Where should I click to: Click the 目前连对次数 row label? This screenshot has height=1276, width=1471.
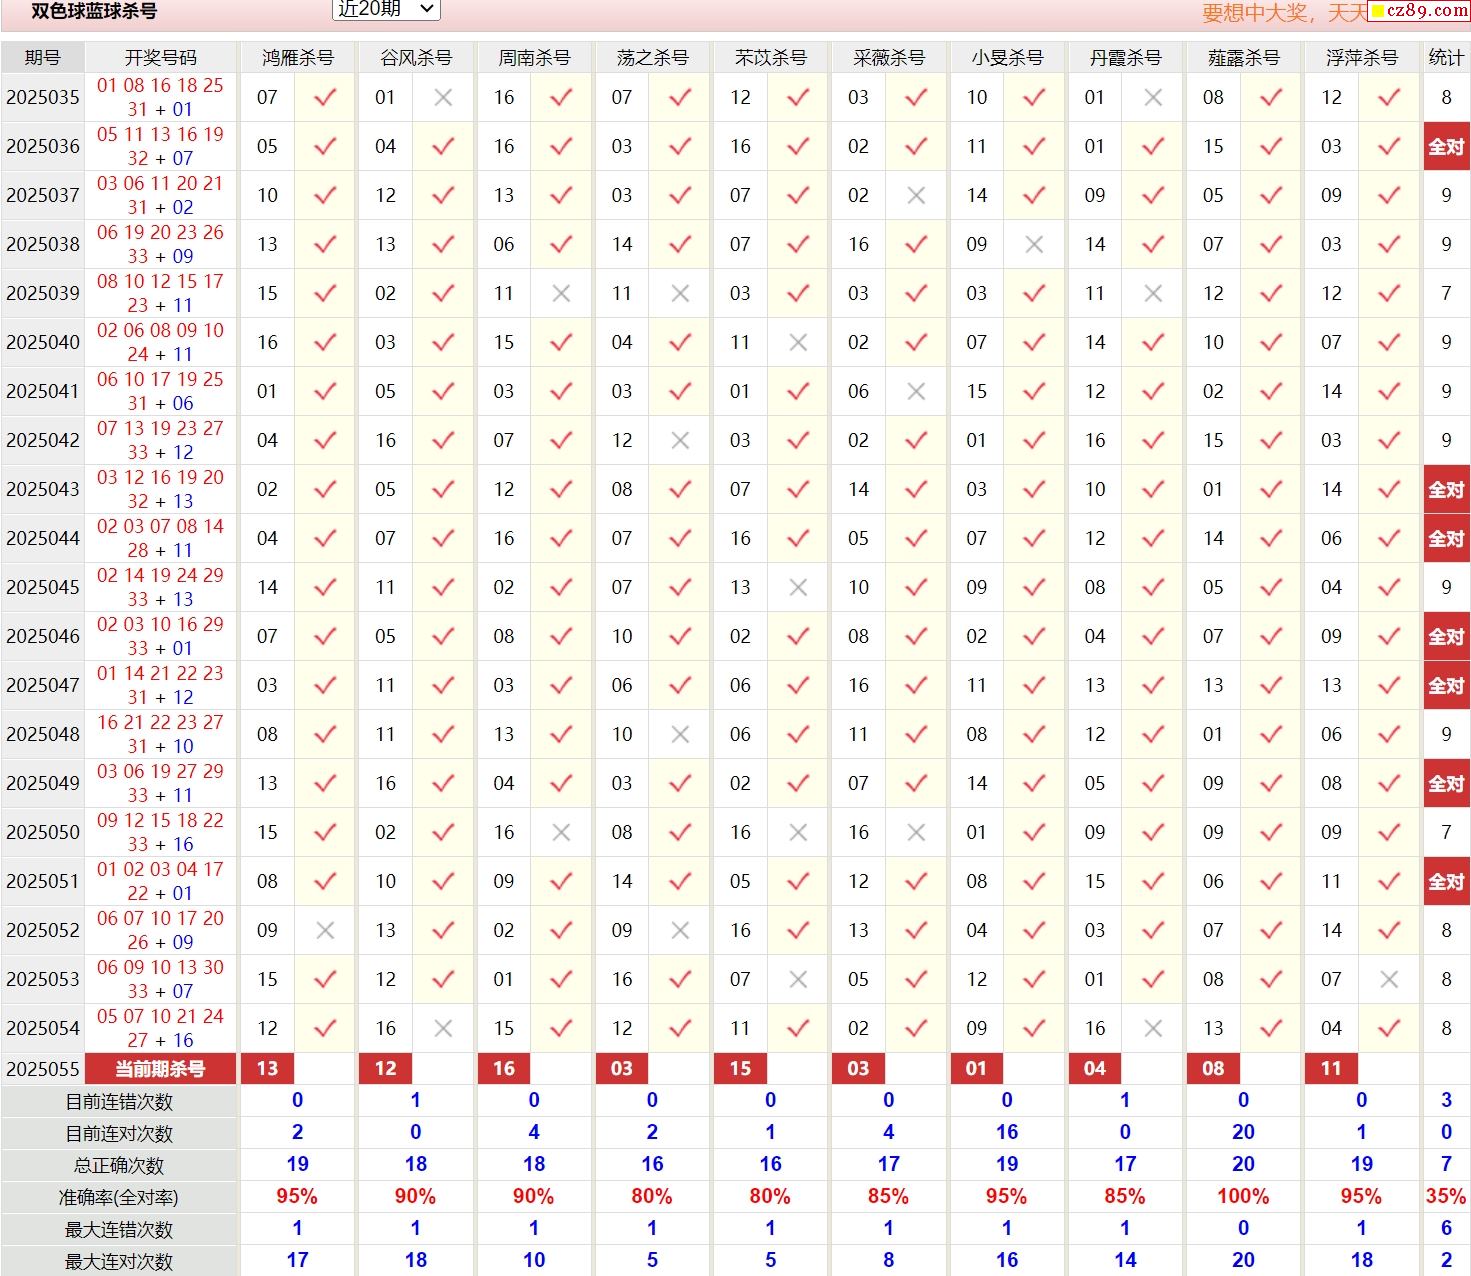(x=119, y=1134)
